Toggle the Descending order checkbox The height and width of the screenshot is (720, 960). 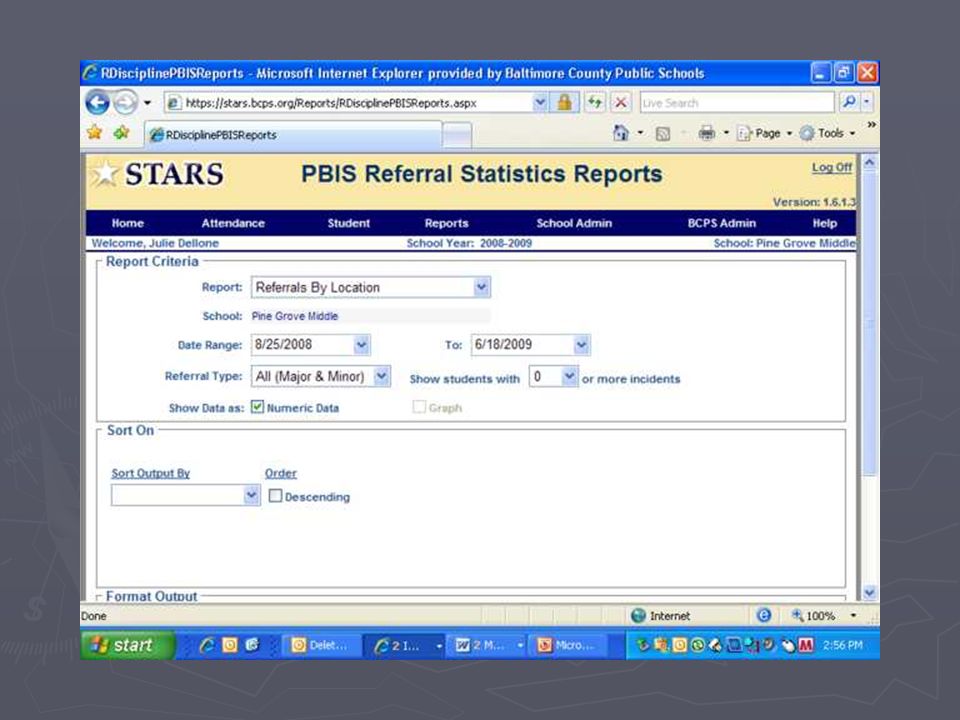point(276,495)
